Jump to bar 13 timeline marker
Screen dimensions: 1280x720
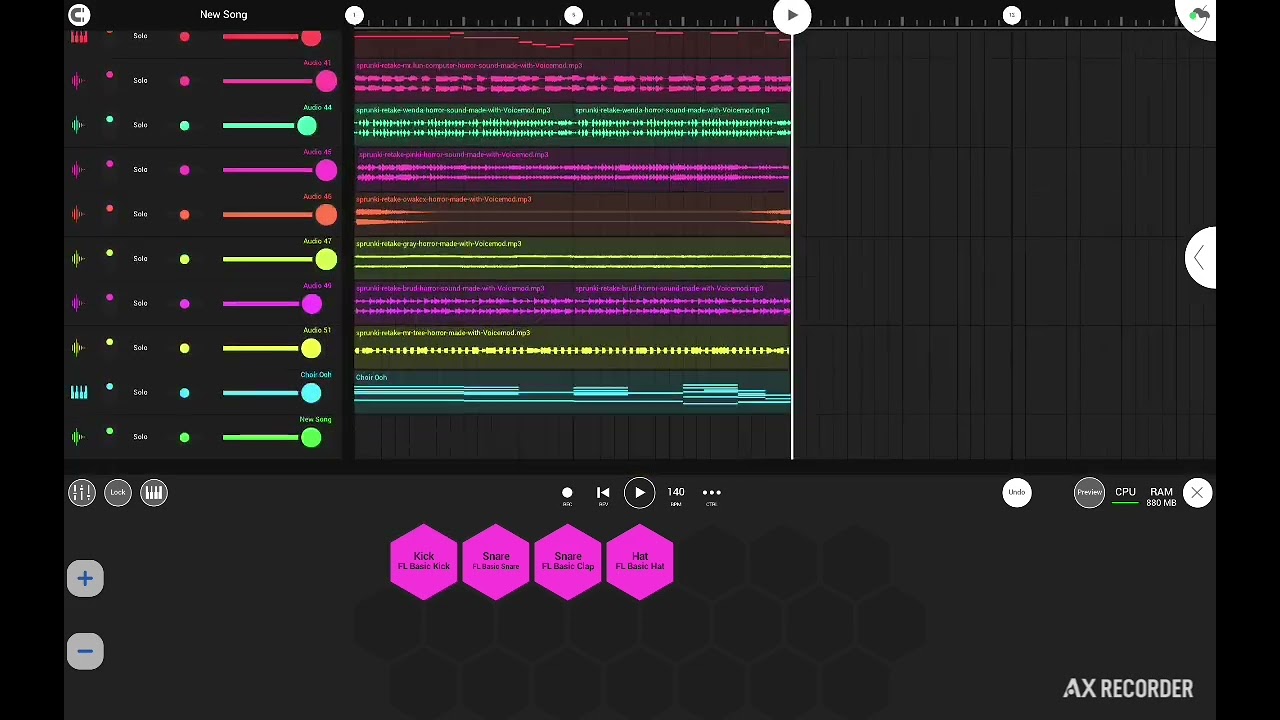point(1012,14)
